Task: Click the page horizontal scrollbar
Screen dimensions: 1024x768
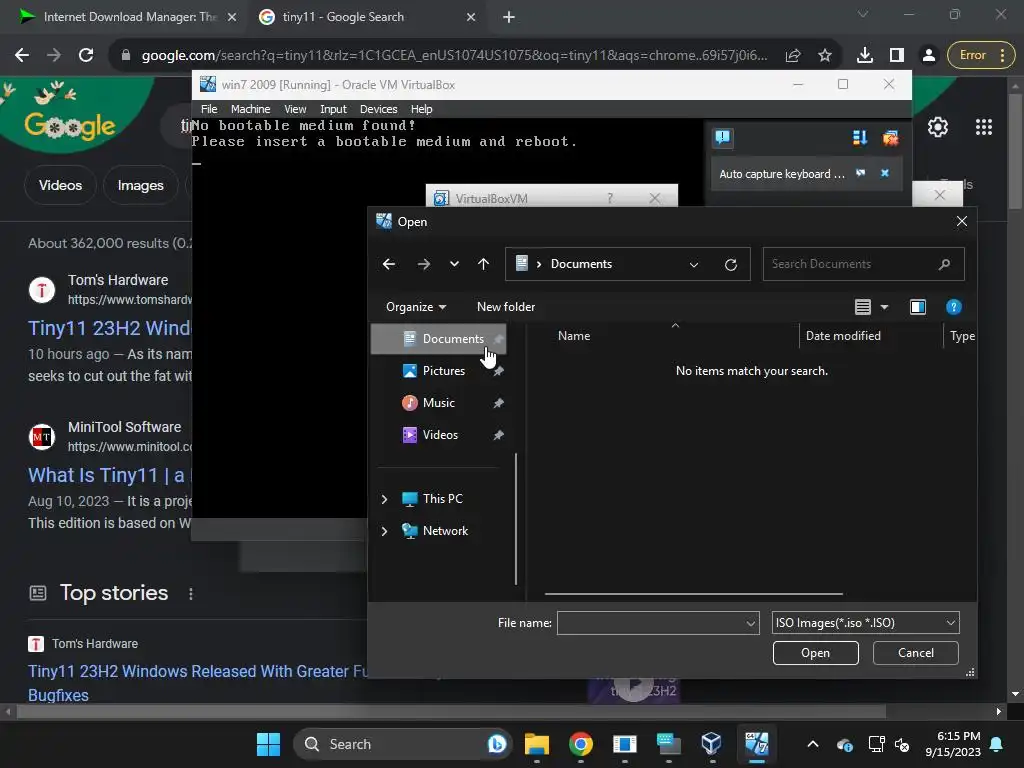Action: pyautogui.click(x=451, y=711)
